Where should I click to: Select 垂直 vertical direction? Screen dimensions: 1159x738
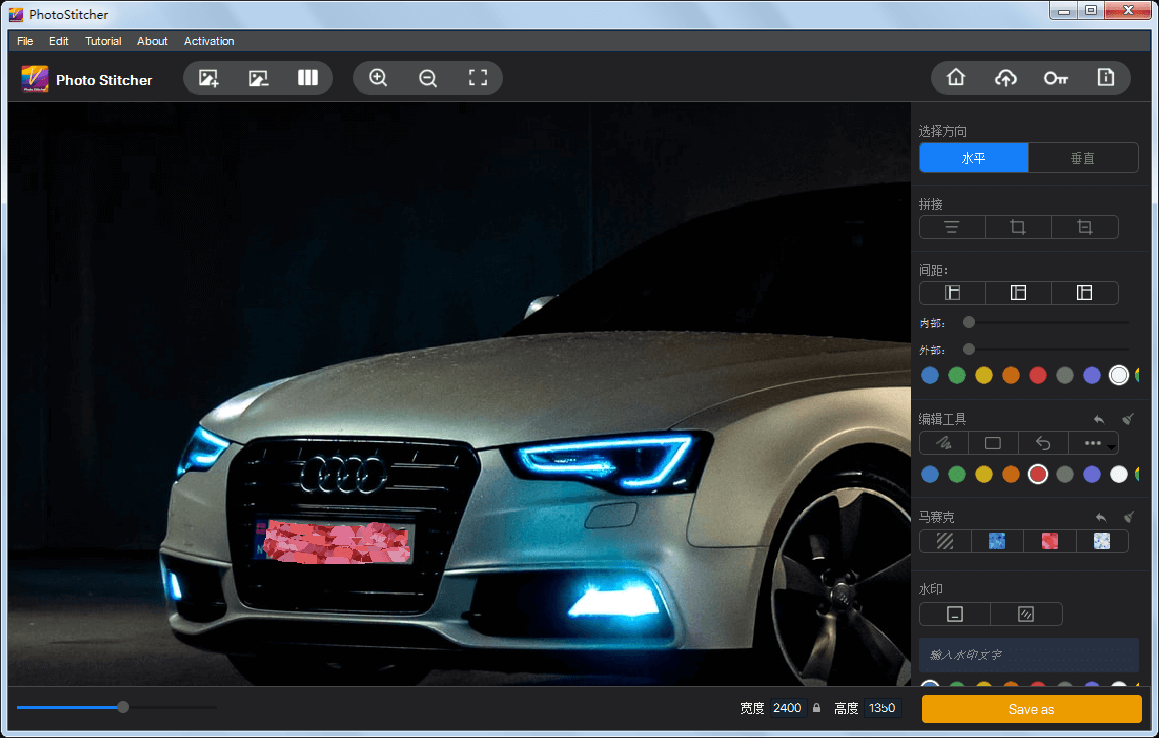click(1083, 158)
